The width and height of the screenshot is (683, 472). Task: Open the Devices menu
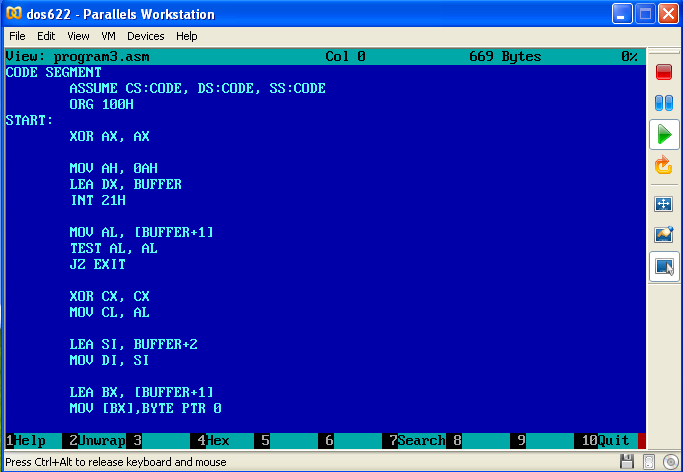click(x=145, y=36)
